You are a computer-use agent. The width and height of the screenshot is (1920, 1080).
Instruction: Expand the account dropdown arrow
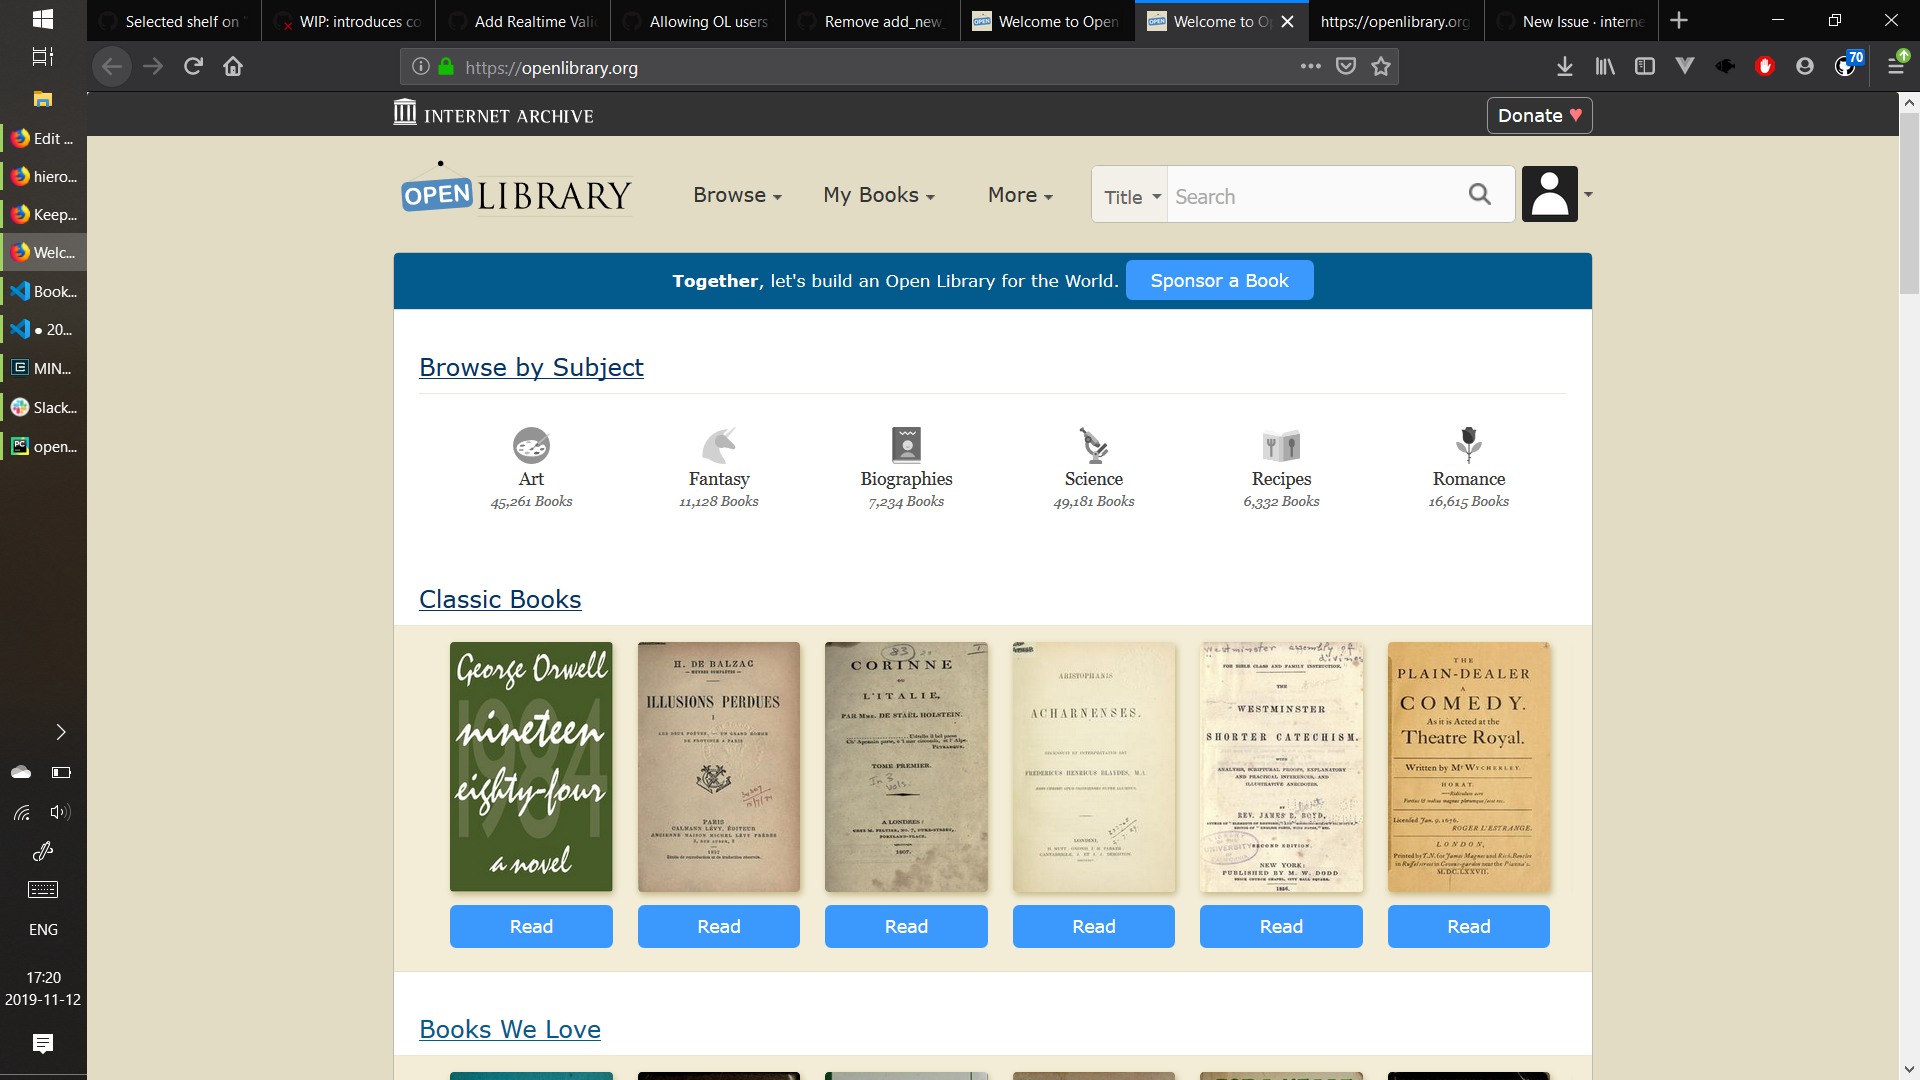click(x=1588, y=194)
